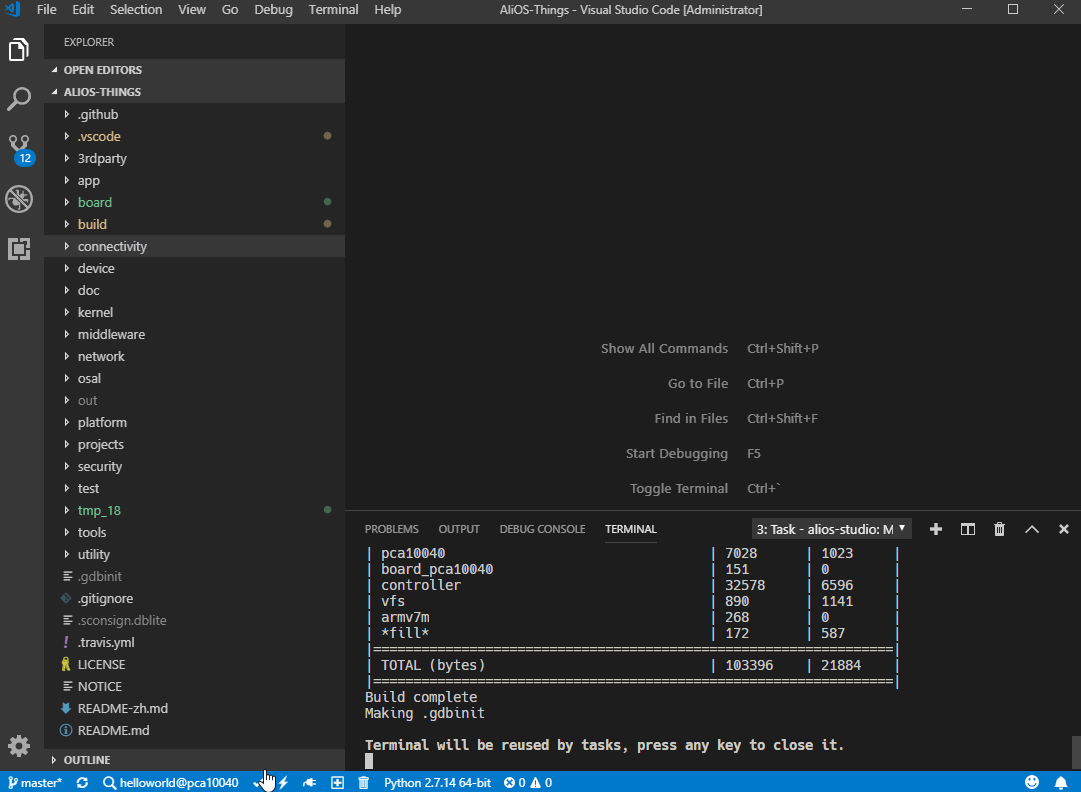Add a new terminal with plus icon
This screenshot has width=1081, height=792.
point(936,529)
